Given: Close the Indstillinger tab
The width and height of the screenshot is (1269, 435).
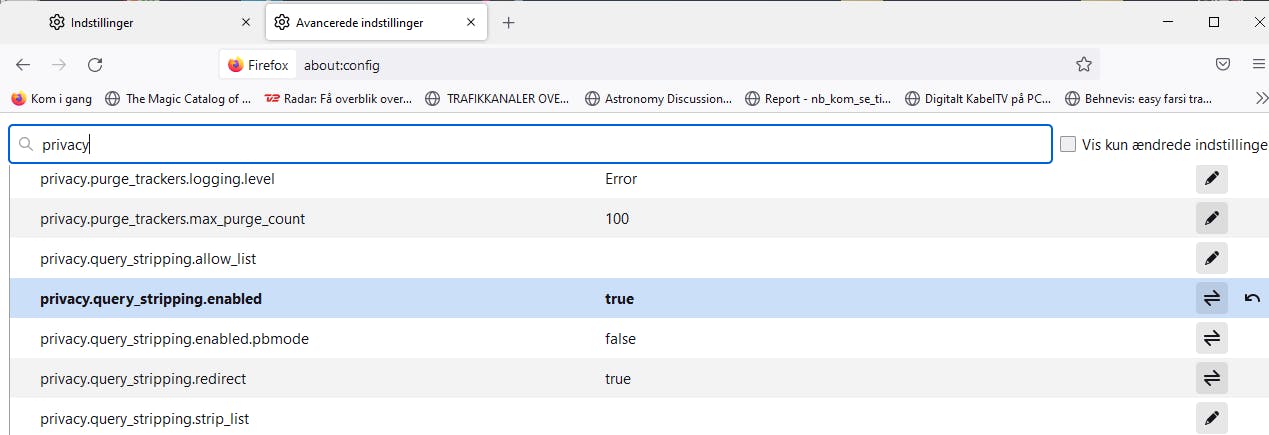Looking at the screenshot, I should [246, 22].
